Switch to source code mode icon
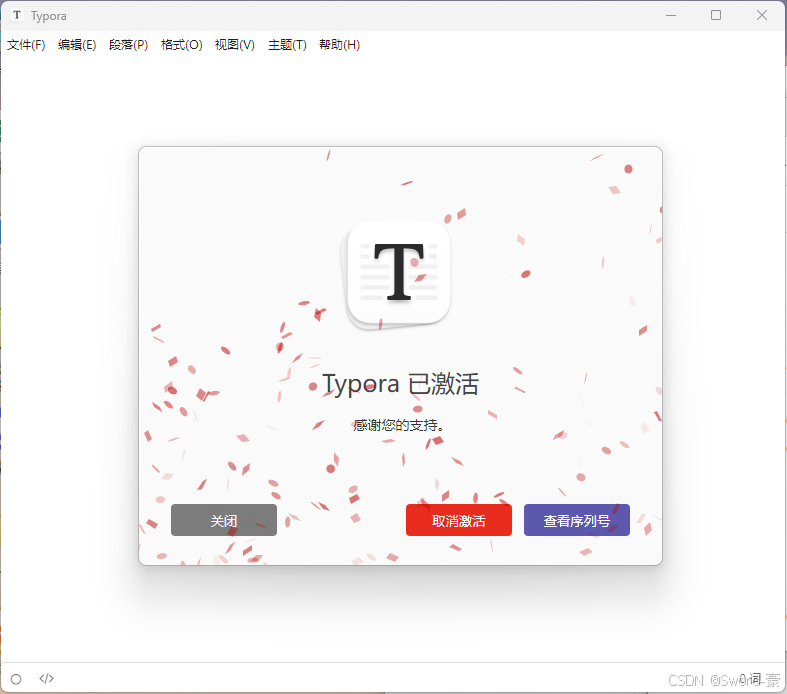The image size is (787, 694). [x=46, y=679]
